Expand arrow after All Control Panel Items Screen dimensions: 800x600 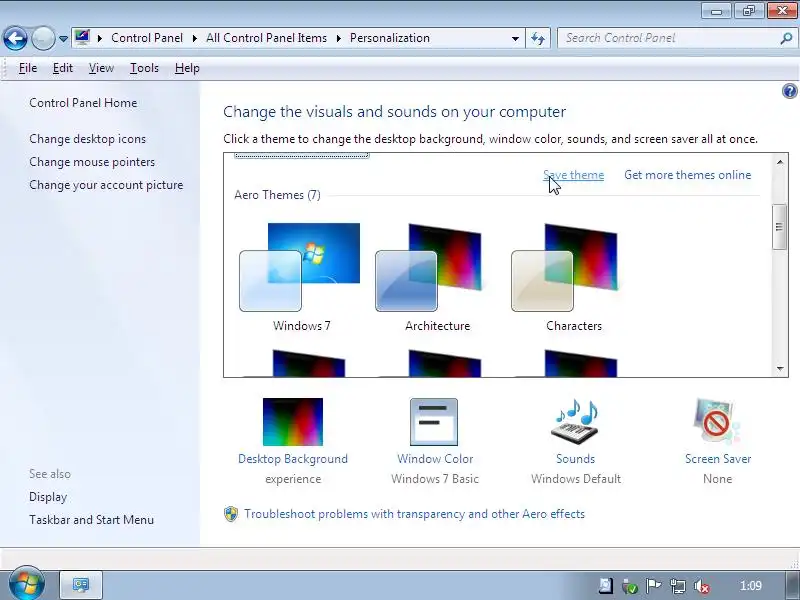click(338, 38)
